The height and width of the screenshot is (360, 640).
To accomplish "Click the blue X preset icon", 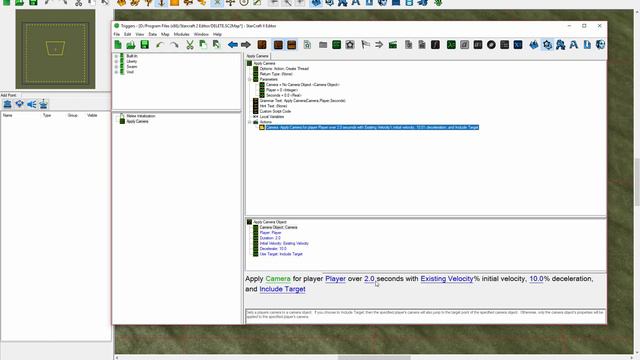I will coord(518,45).
